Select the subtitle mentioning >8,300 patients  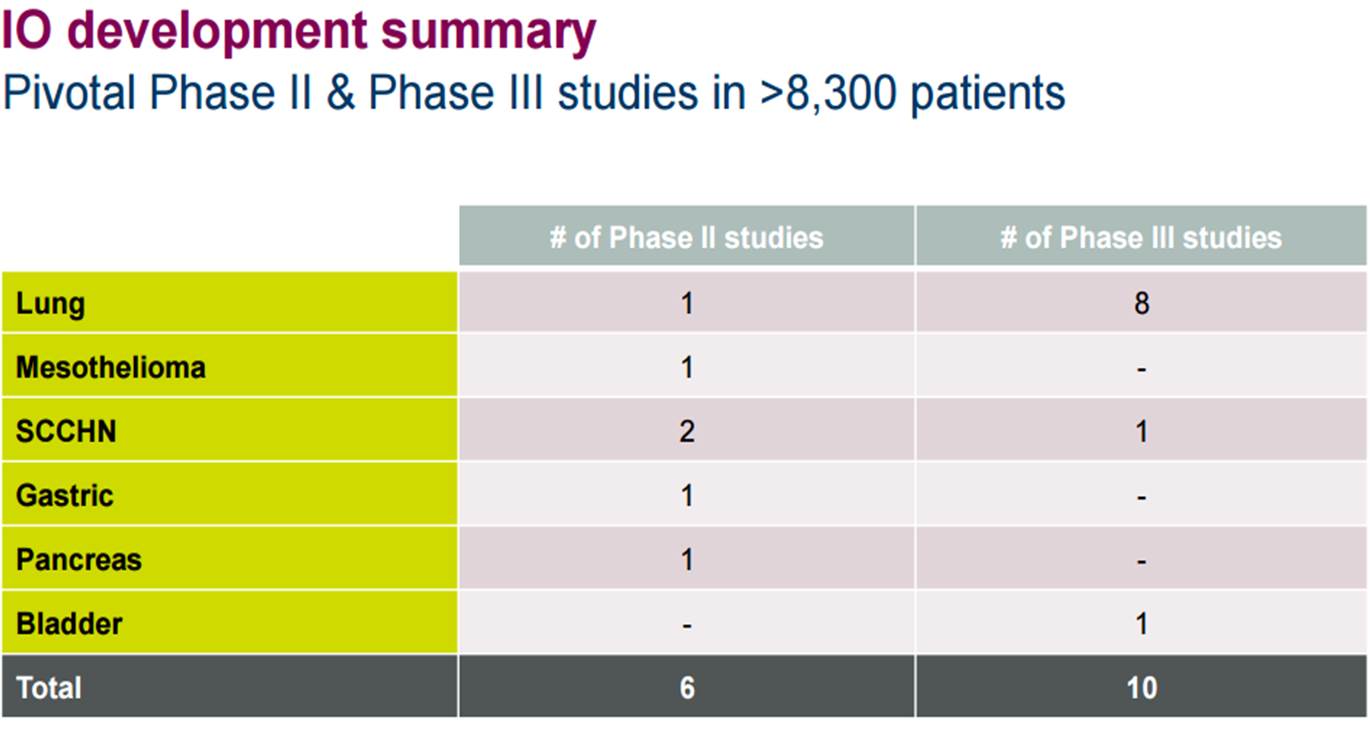534,93
